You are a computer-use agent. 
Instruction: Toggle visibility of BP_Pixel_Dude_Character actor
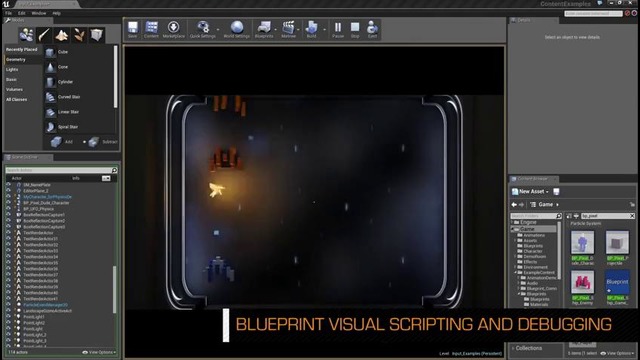click(x=8, y=202)
